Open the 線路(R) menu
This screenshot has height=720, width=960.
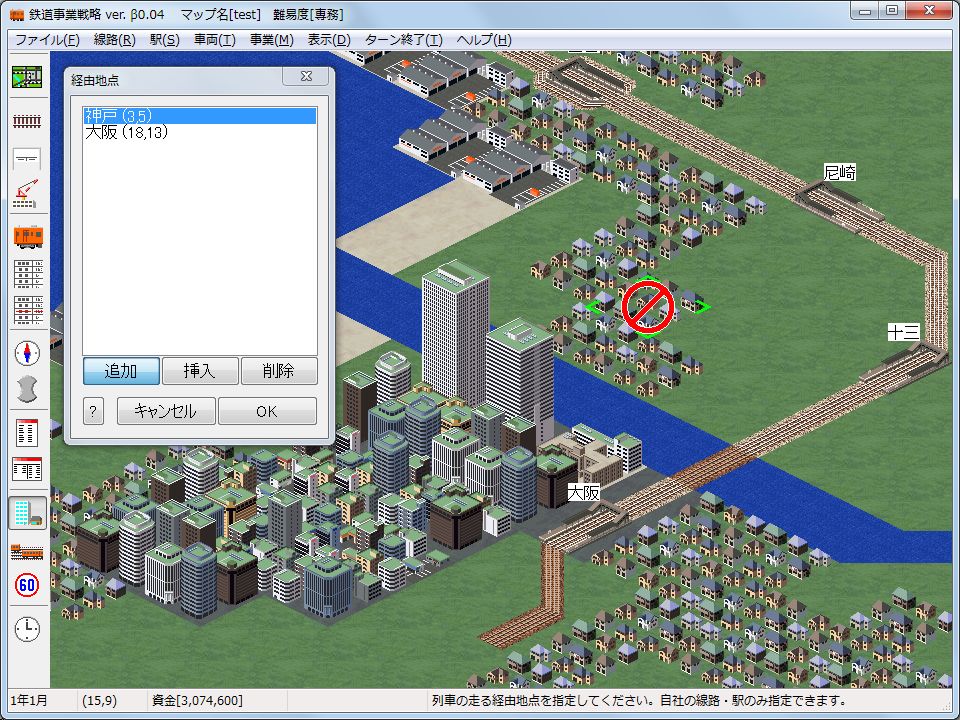tap(114, 40)
